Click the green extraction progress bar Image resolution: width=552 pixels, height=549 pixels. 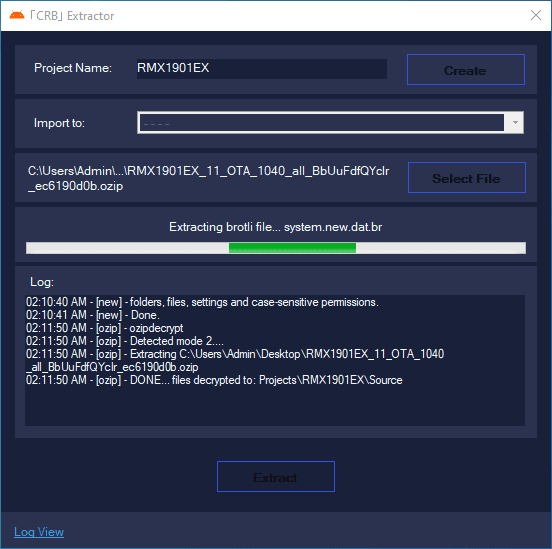click(276, 248)
